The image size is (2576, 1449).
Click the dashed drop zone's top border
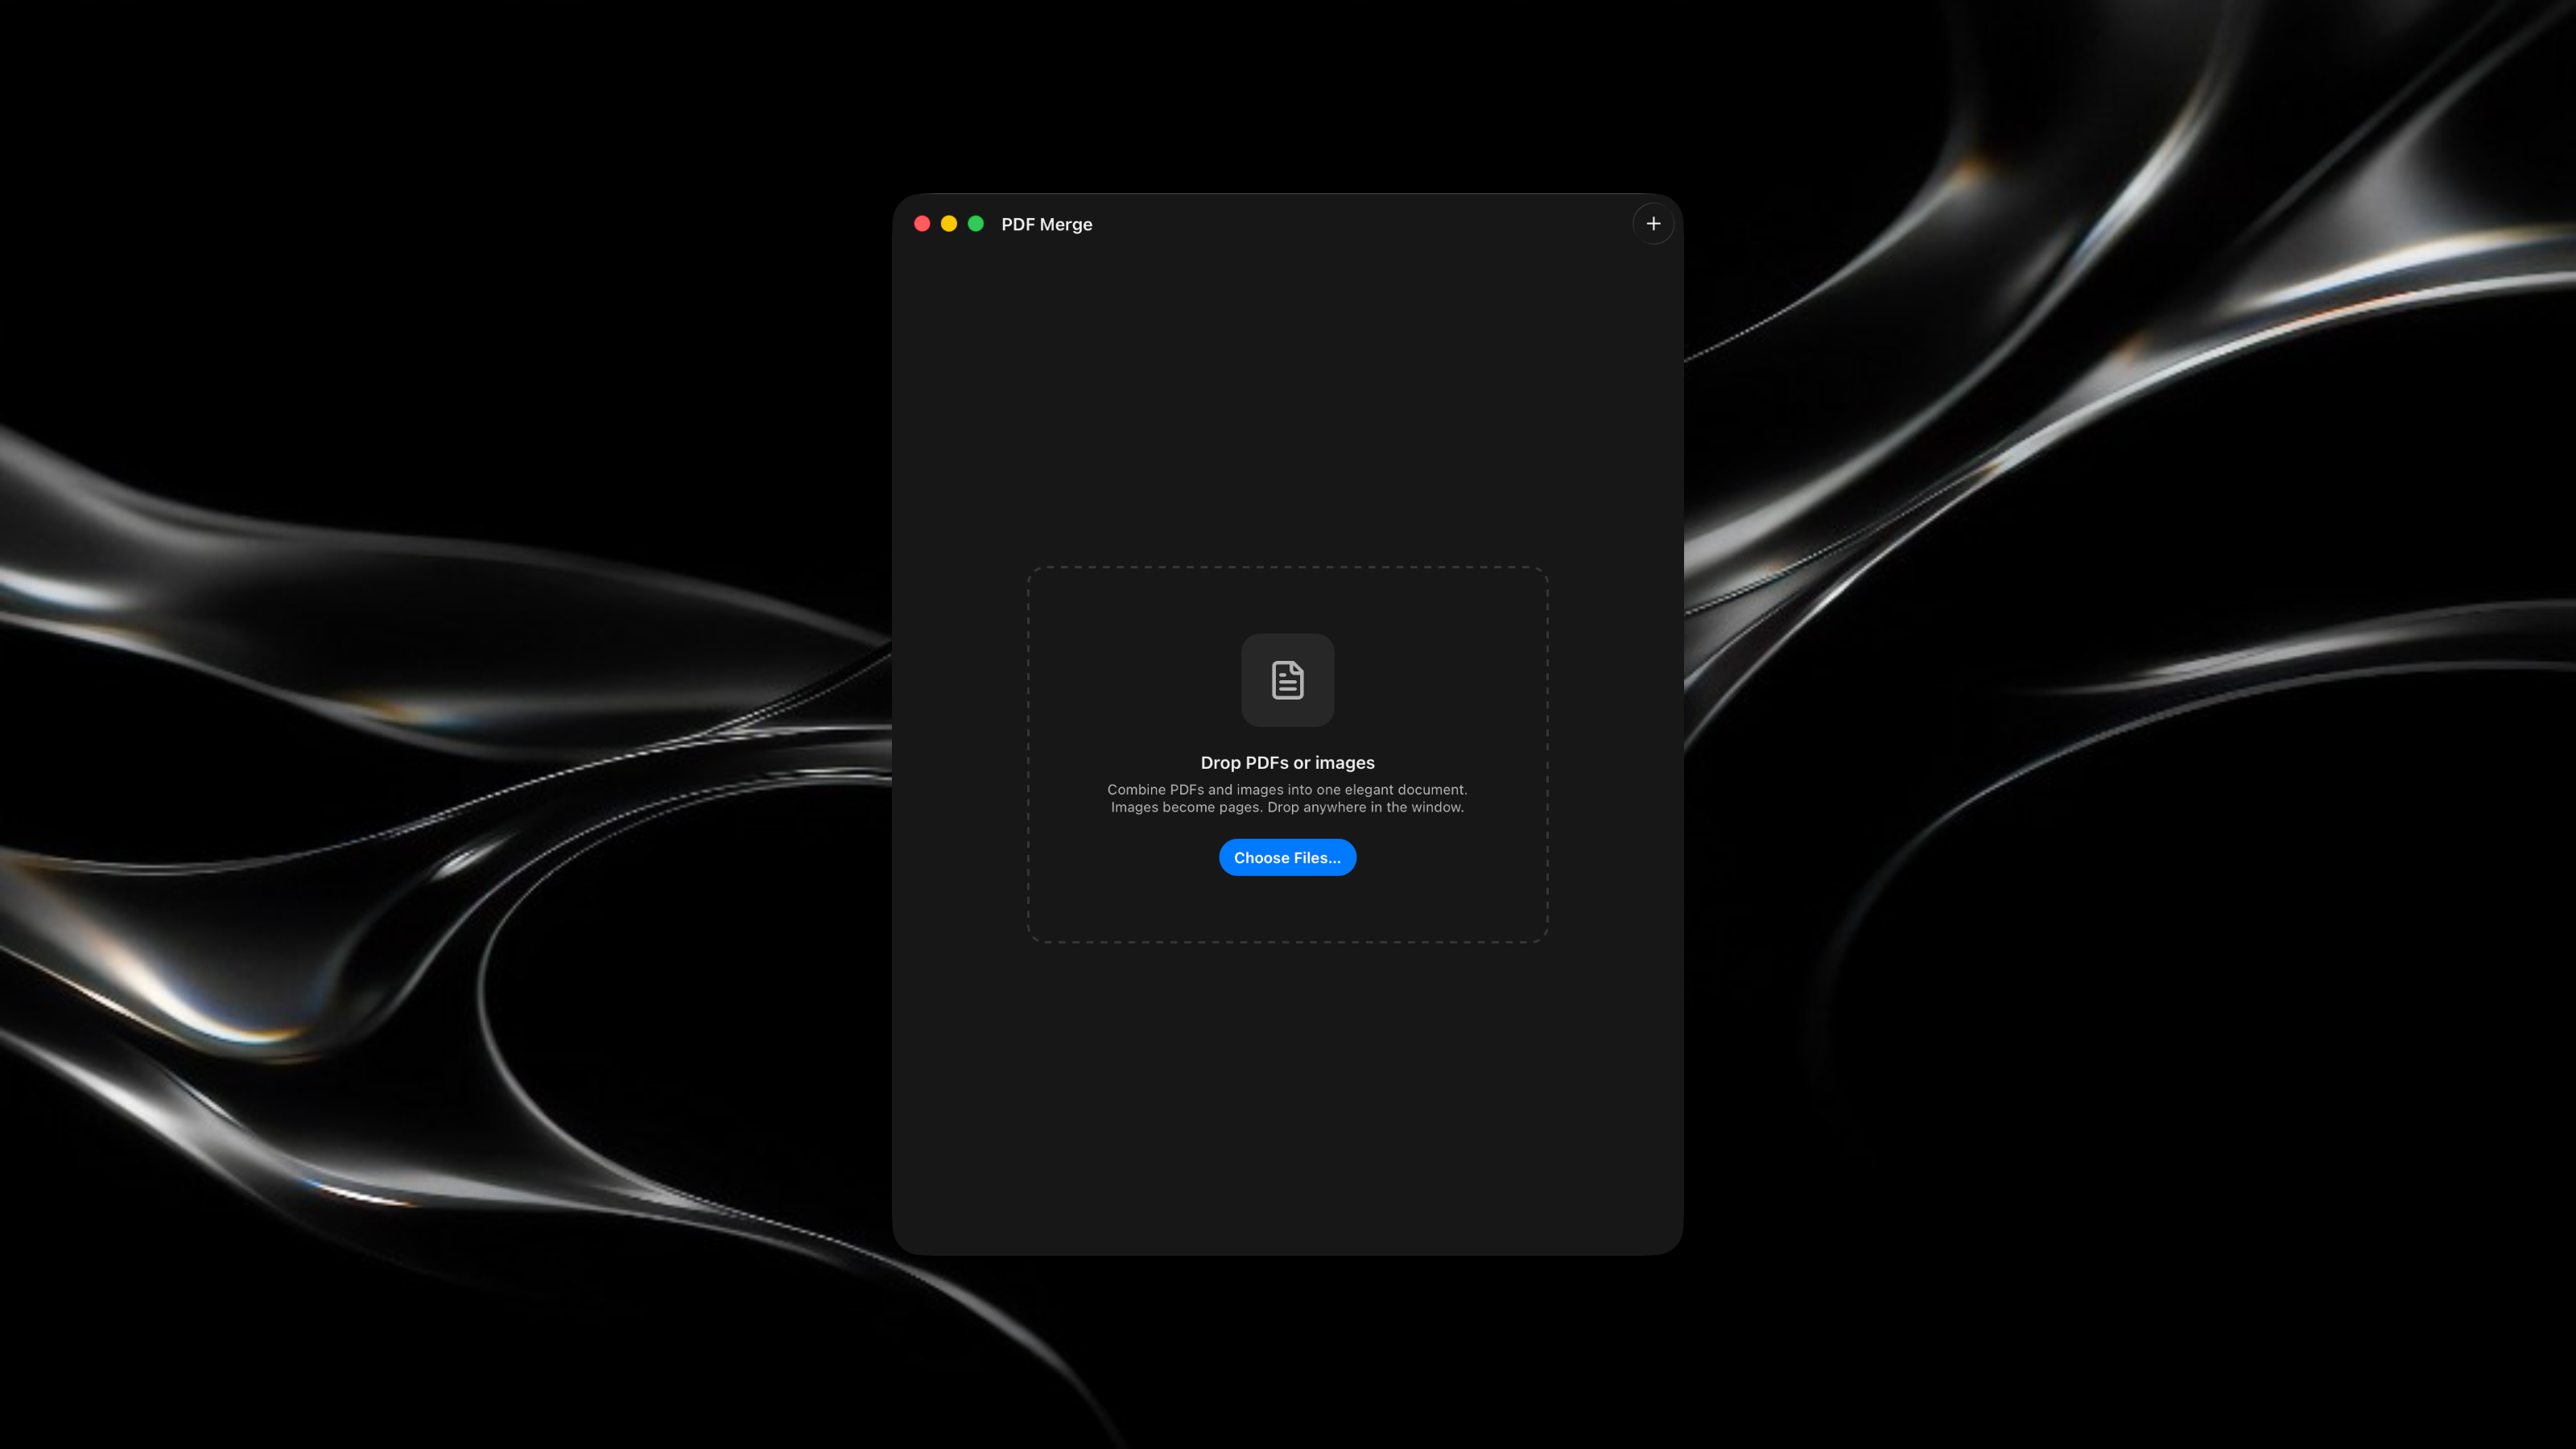1287,567
